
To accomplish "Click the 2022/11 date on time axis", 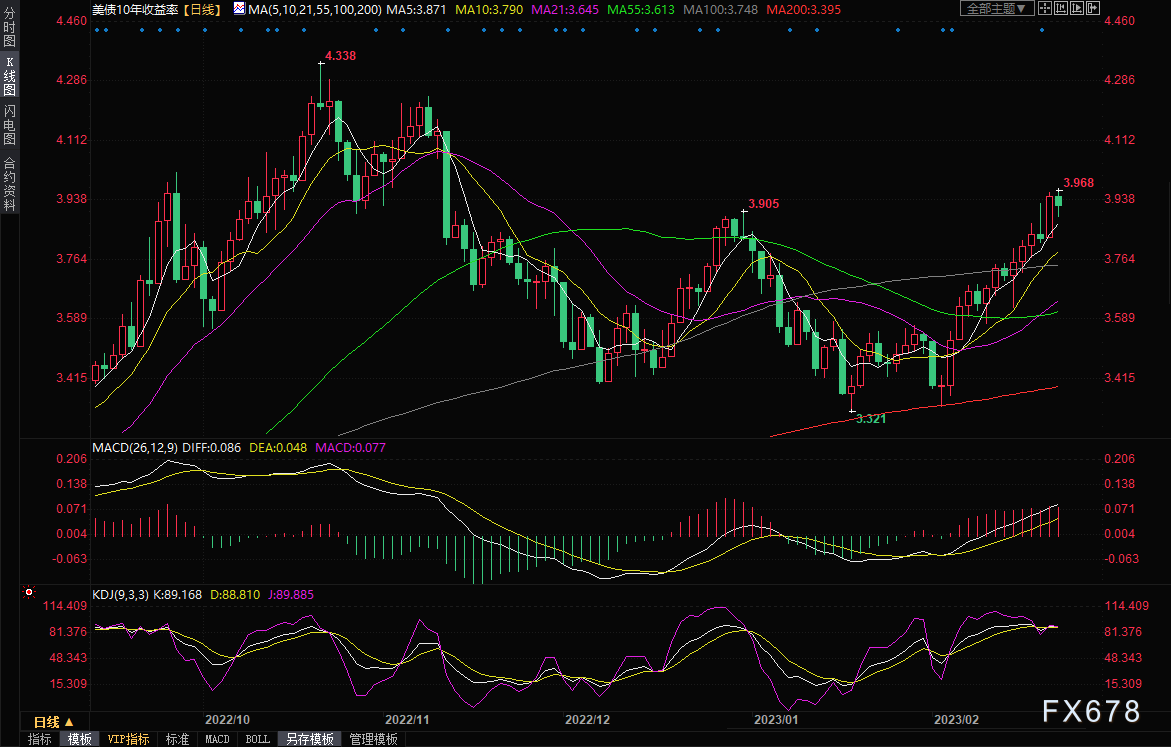I will pyautogui.click(x=407, y=719).
